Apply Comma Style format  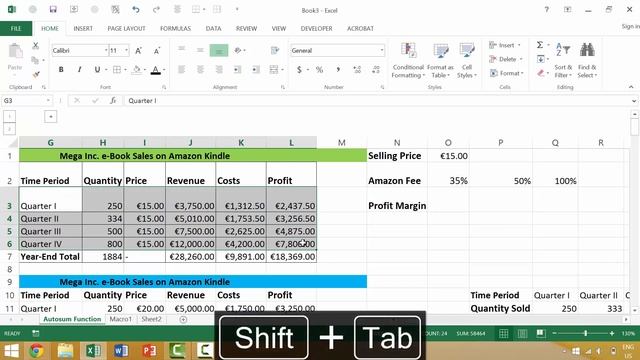pyautogui.click(x=338, y=70)
